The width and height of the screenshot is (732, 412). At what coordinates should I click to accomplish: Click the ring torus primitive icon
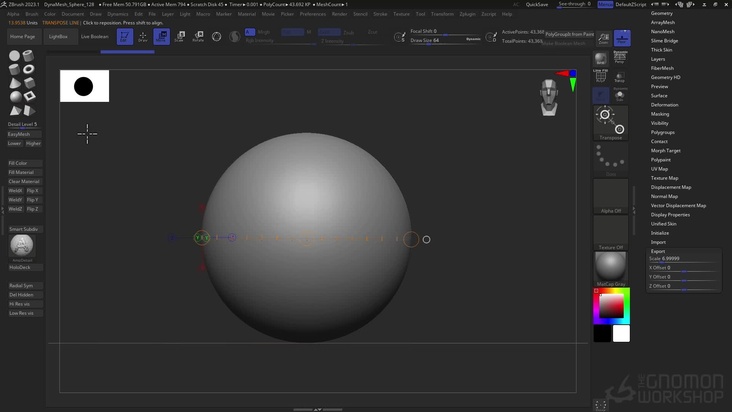point(29,69)
